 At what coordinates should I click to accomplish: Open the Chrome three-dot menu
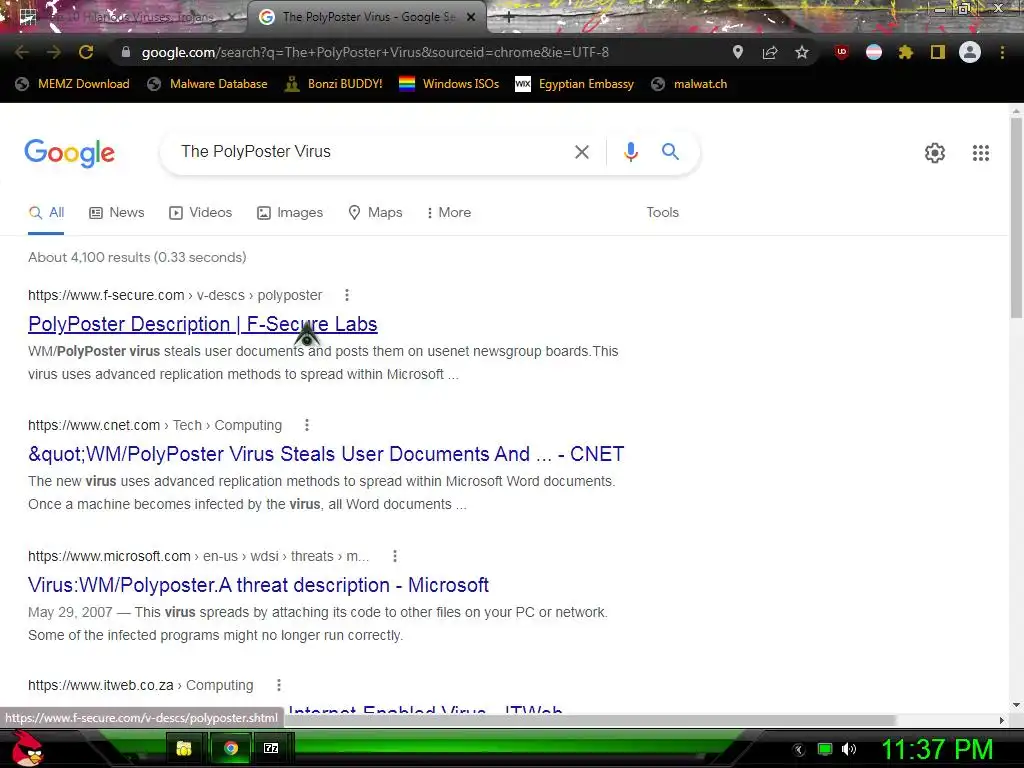pos(1002,52)
